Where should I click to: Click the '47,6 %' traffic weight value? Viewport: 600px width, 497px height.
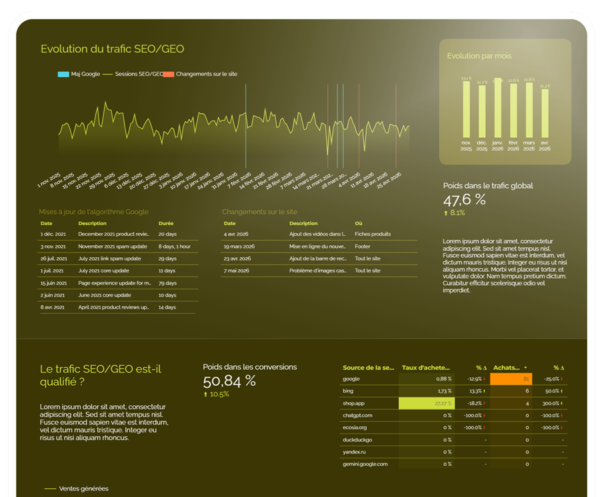[465, 200]
